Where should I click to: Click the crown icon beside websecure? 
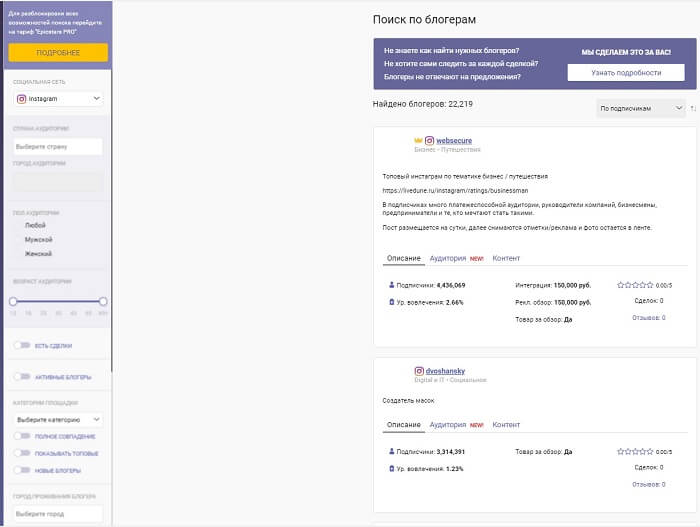pos(418,140)
